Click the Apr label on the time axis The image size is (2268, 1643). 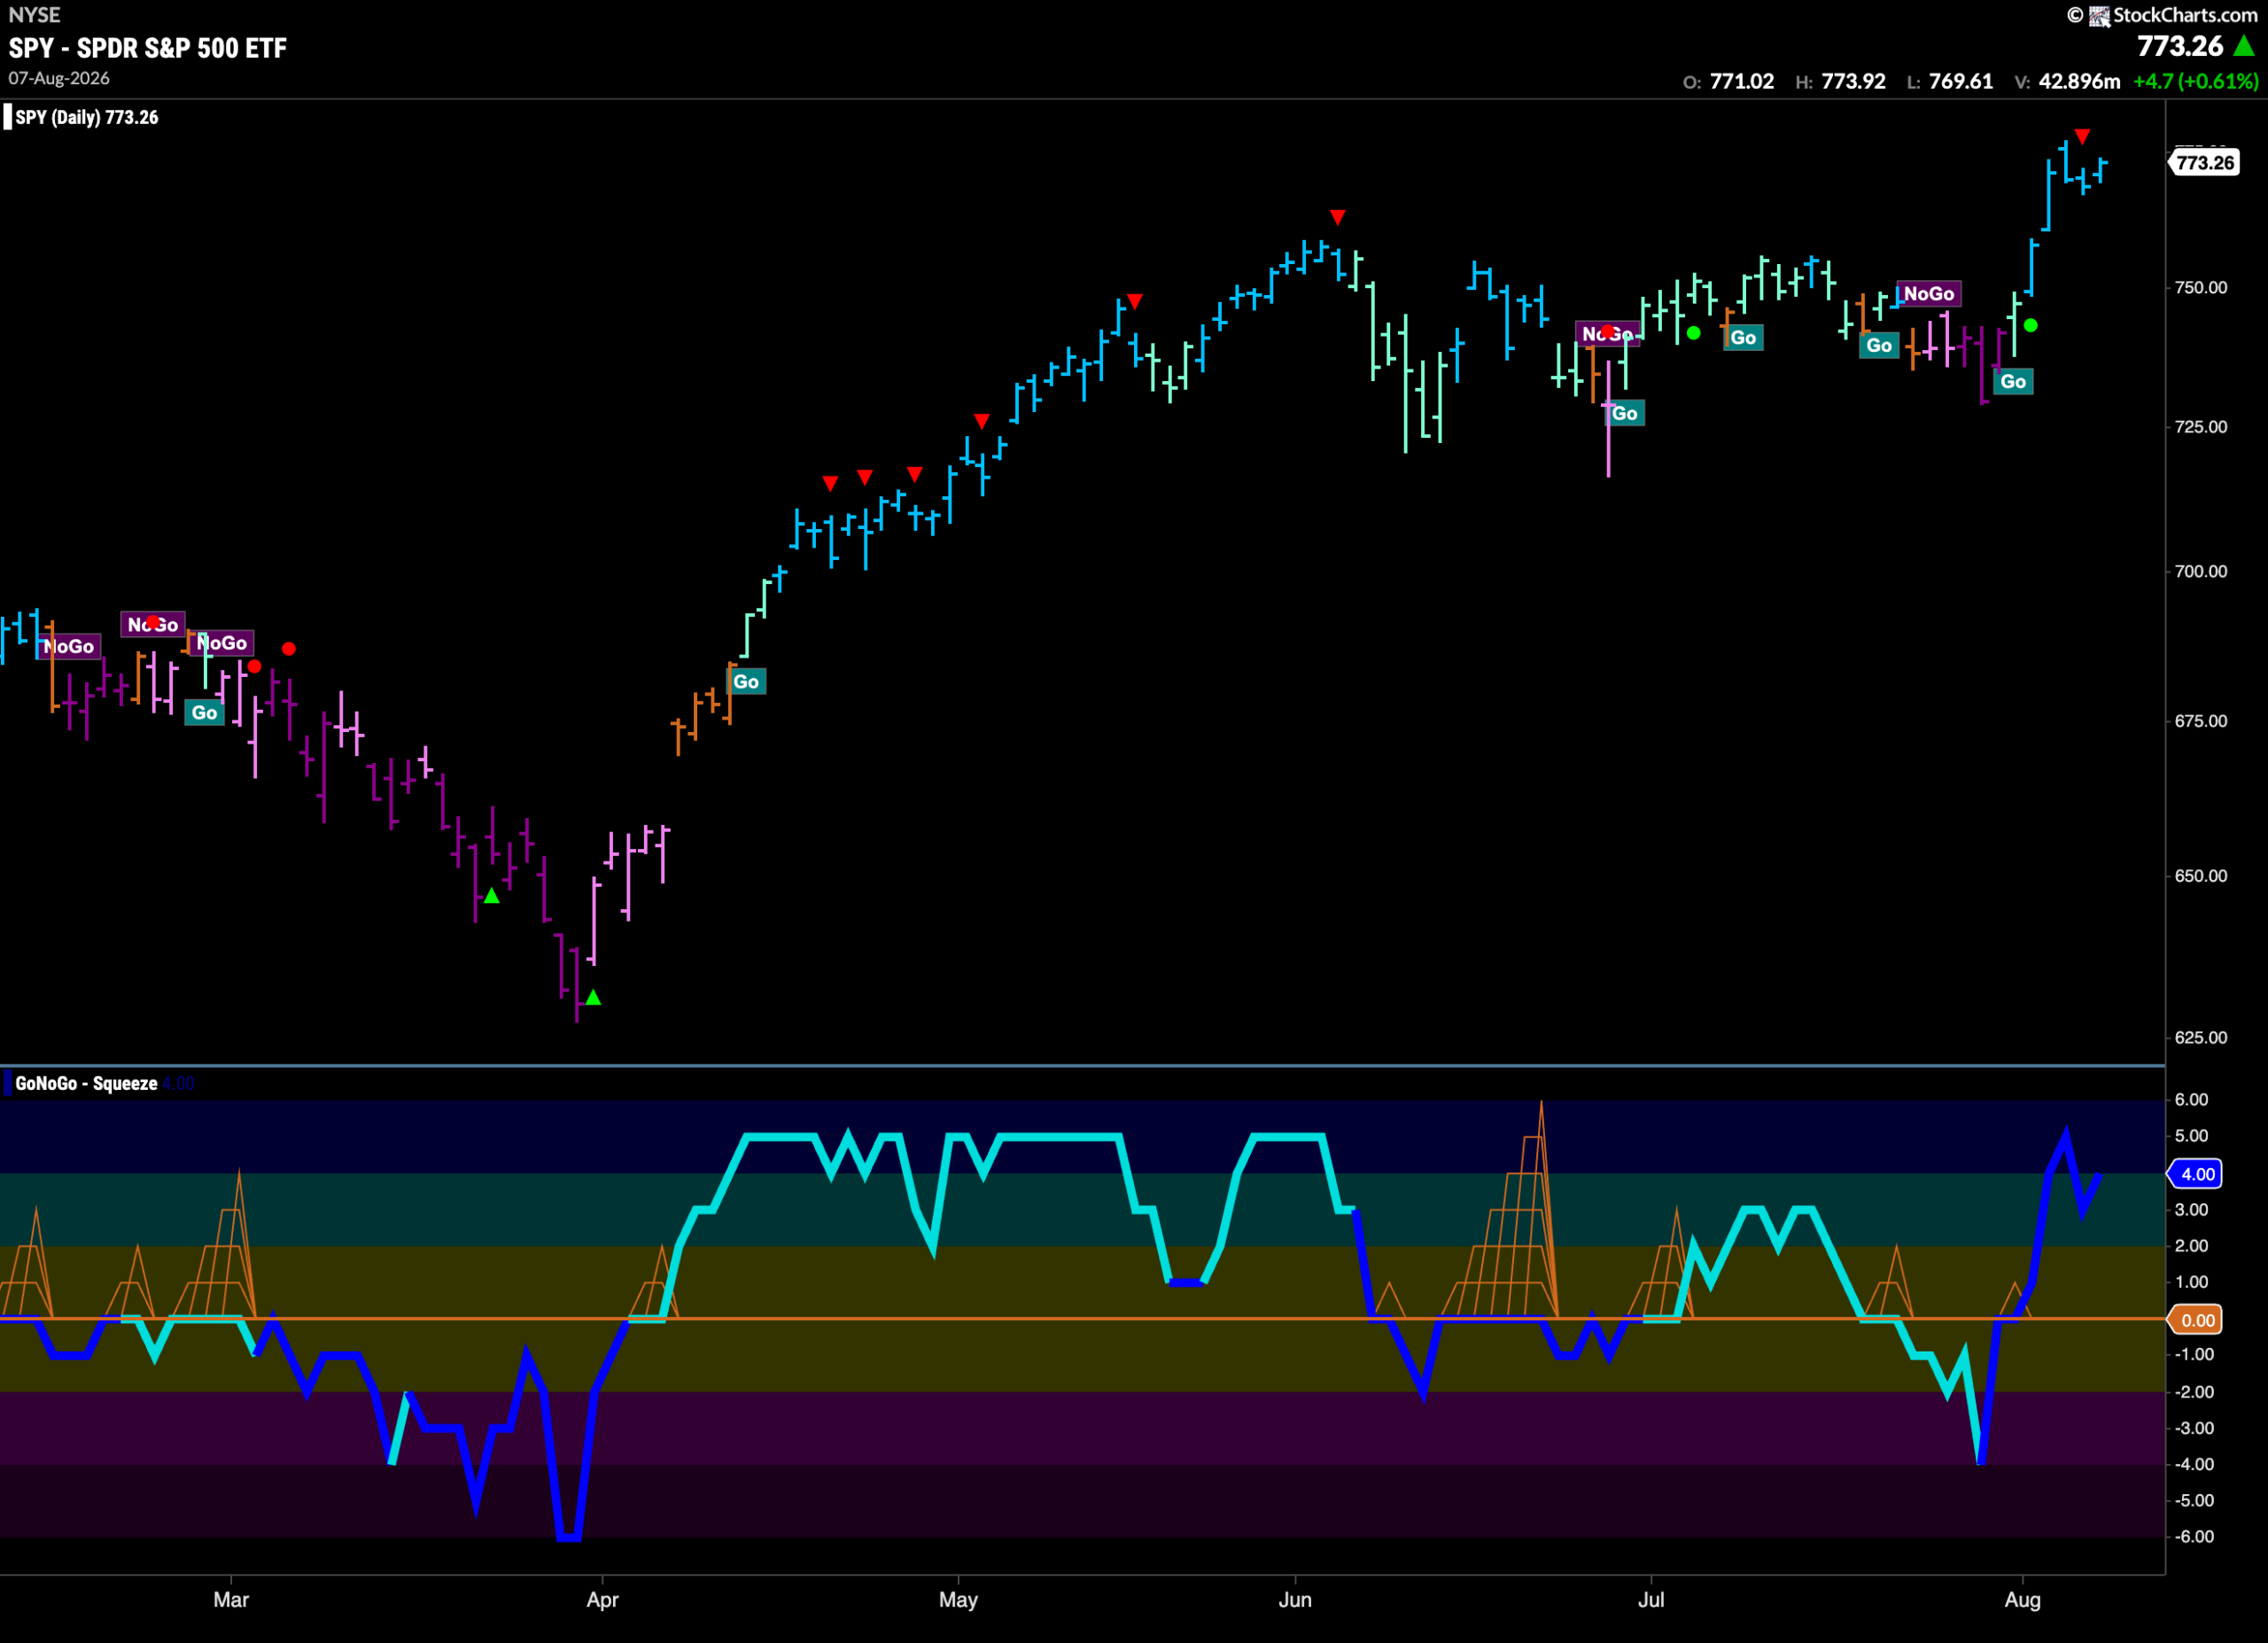(x=603, y=1599)
